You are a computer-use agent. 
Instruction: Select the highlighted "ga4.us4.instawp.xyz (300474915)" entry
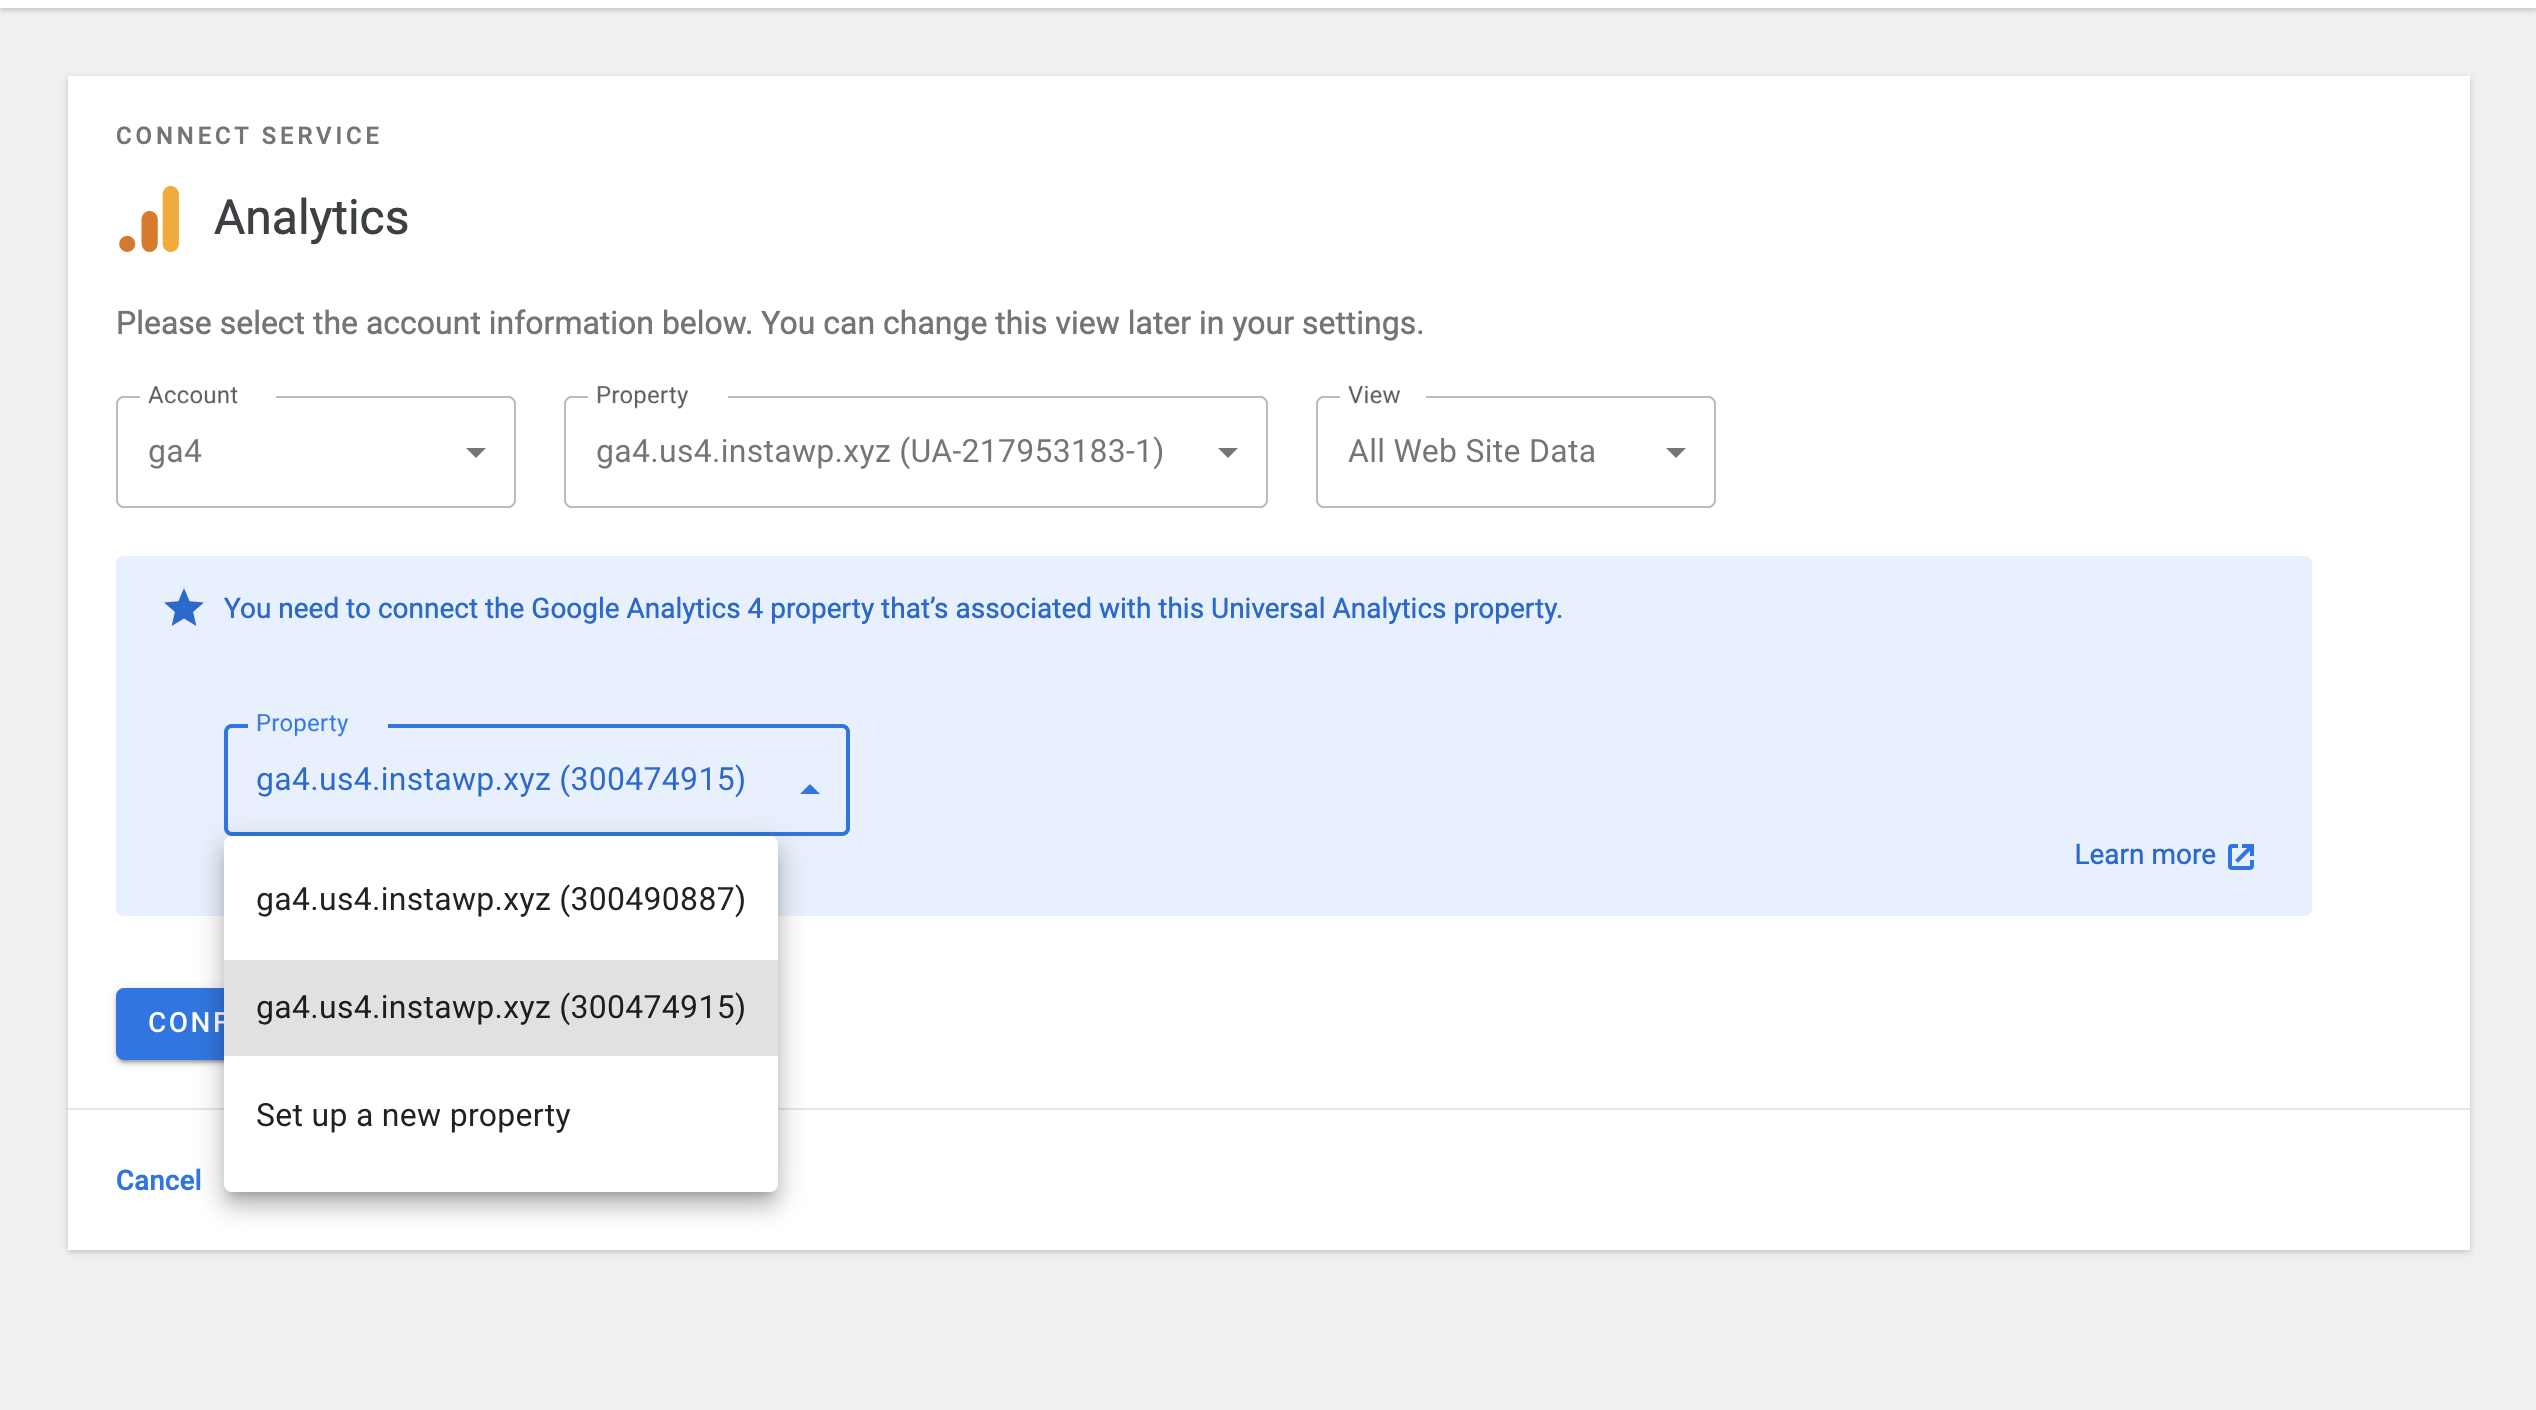point(500,1007)
